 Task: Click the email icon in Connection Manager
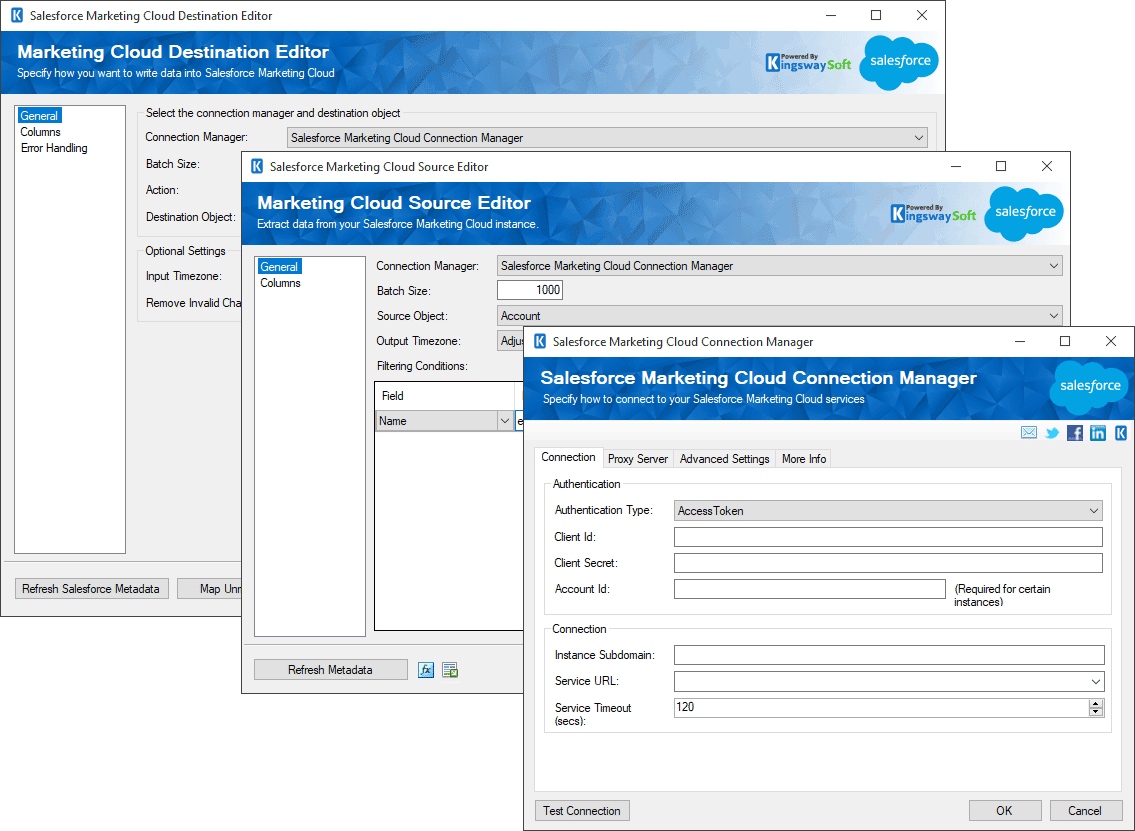pos(1029,433)
